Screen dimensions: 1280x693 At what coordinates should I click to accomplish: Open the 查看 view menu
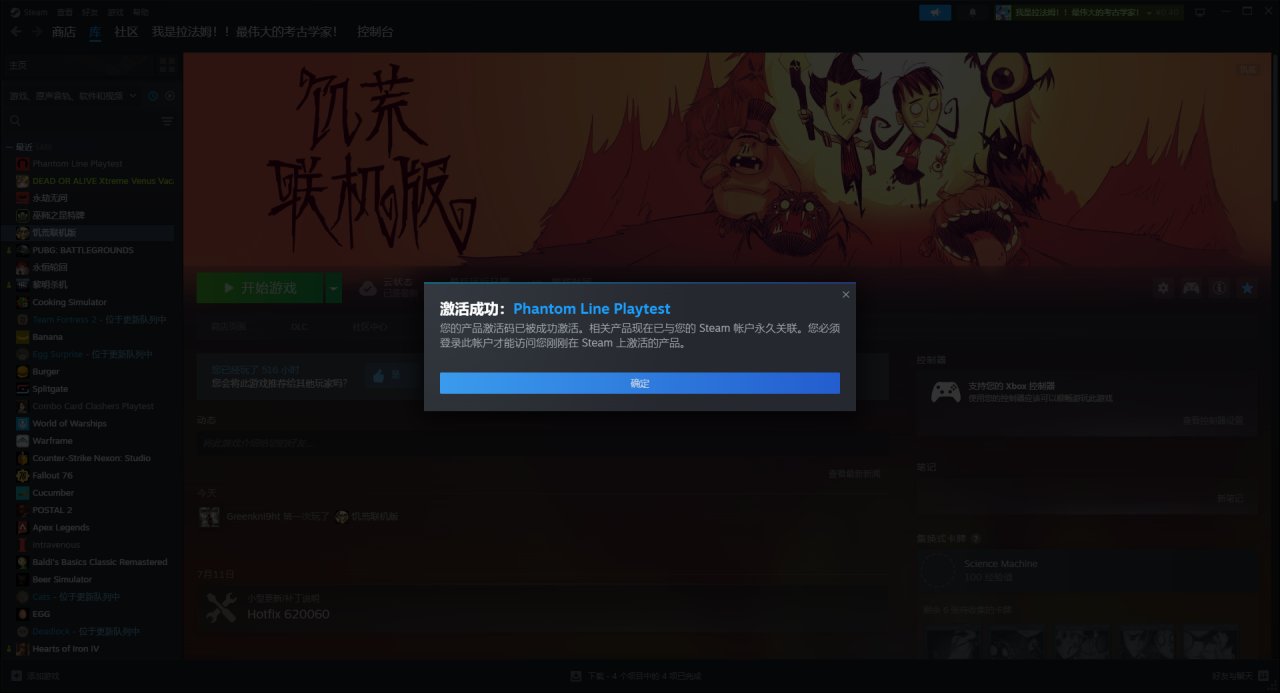click(65, 12)
